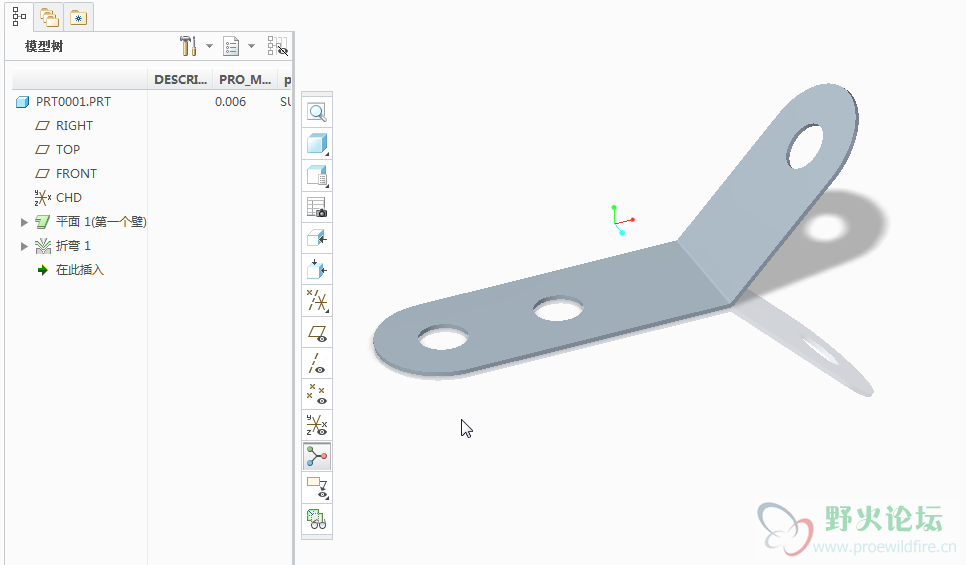Click the 折弯 1 bend feature icon
The width and height of the screenshot is (966, 565).
coord(43,246)
